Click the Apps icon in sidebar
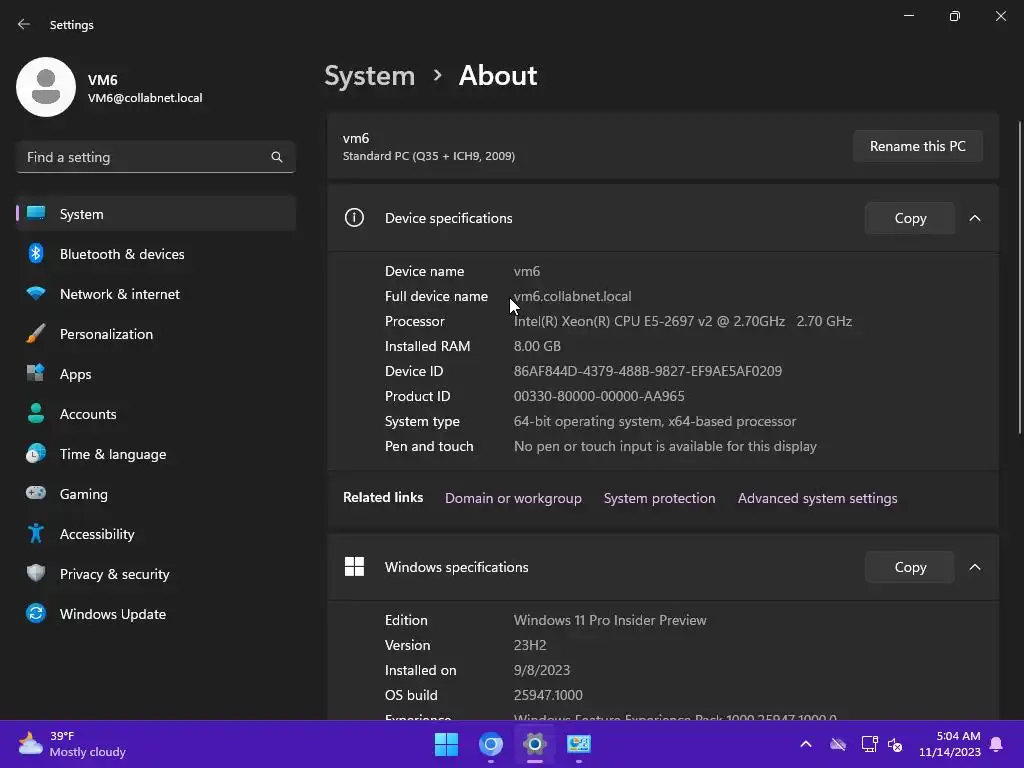Image resolution: width=1024 pixels, height=768 pixels. pyautogui.click(x=36, y=374)
